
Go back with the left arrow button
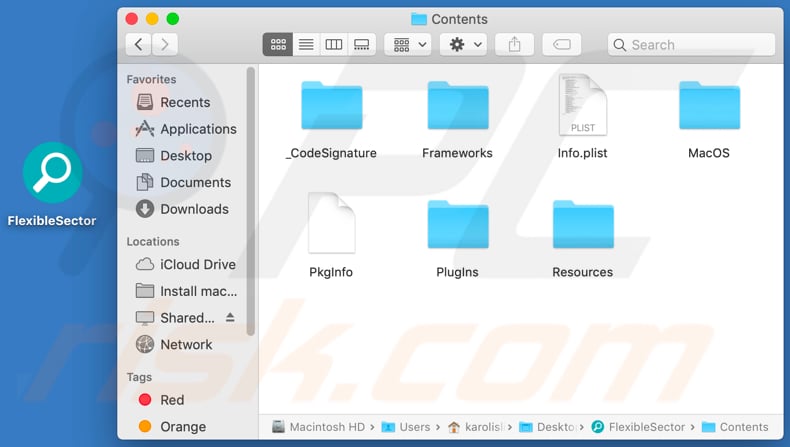coord(139,45)
